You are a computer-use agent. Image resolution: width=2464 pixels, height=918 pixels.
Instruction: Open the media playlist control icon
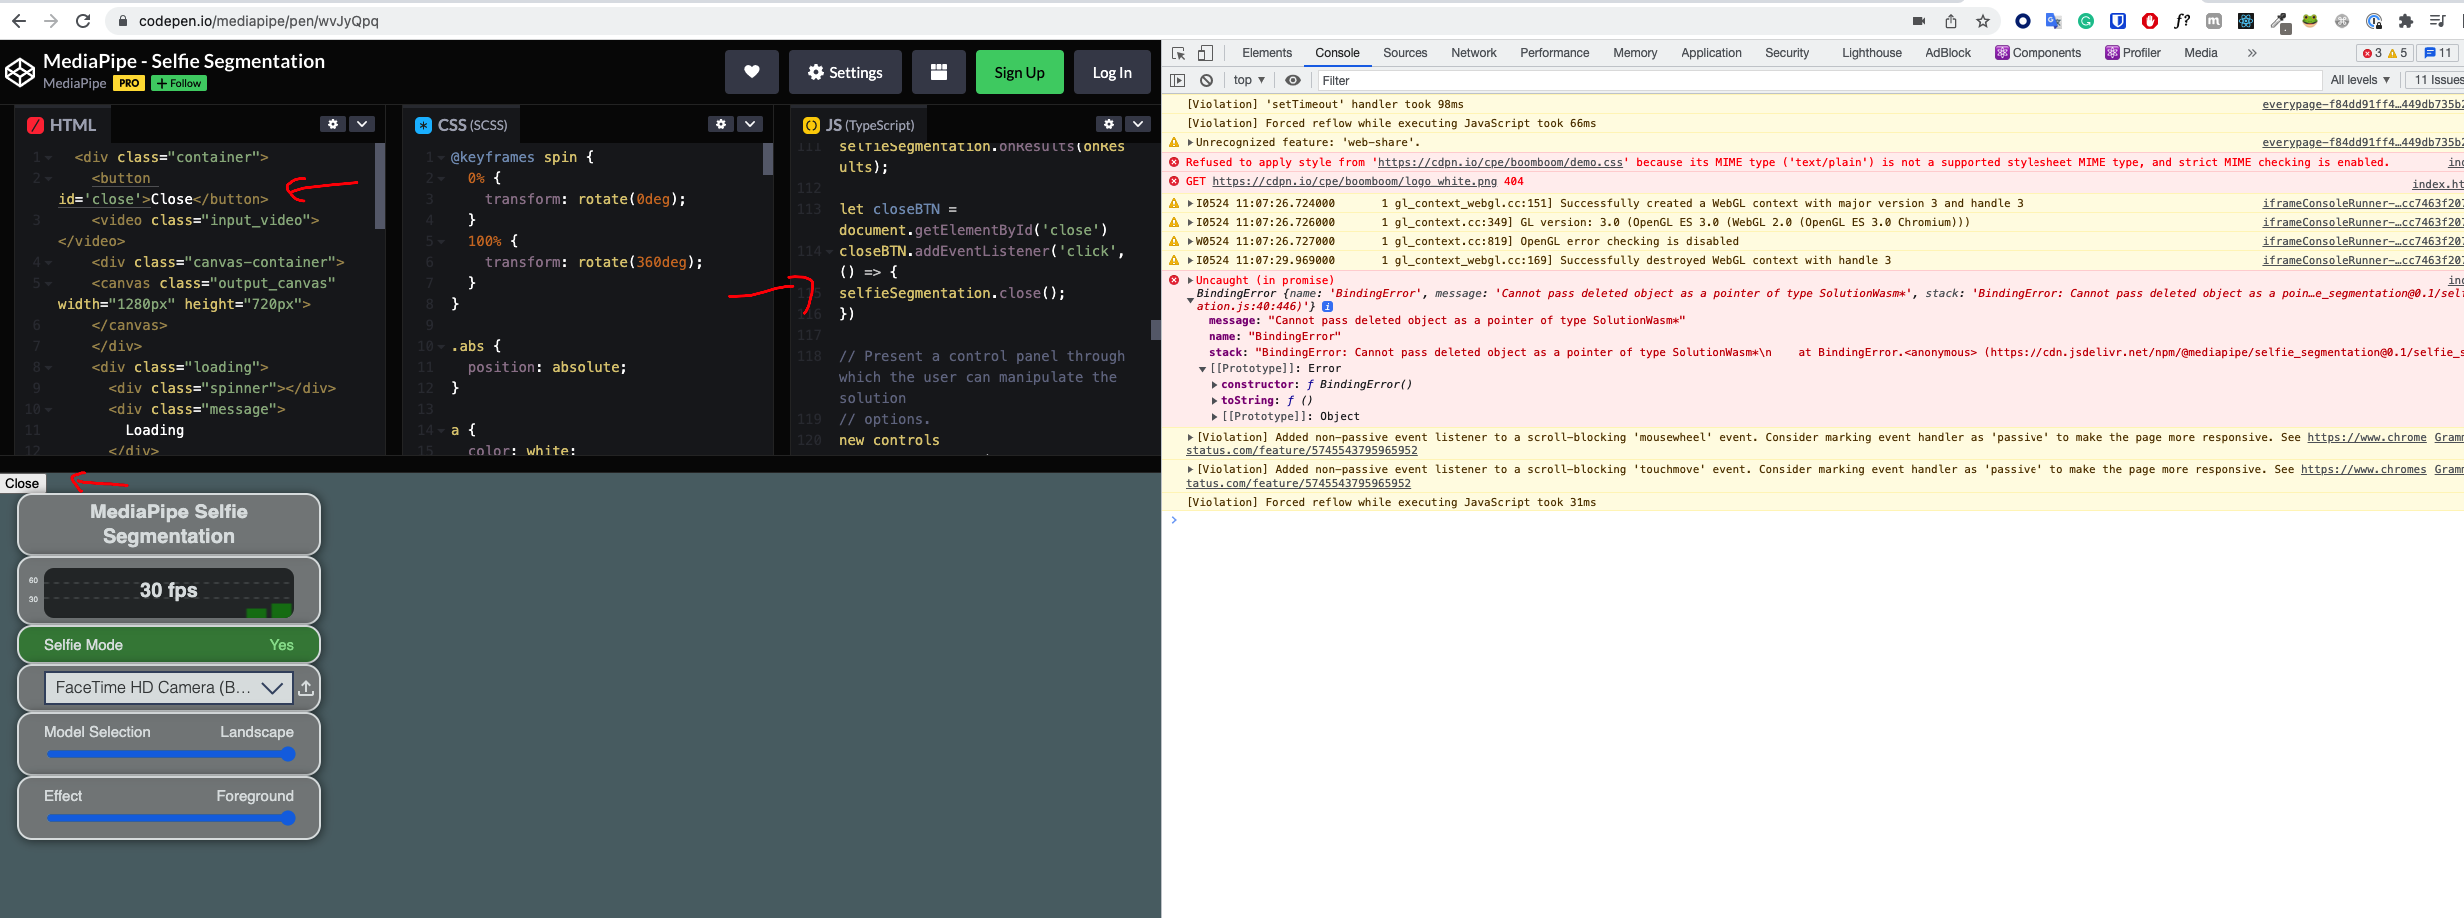point(2438,21)
